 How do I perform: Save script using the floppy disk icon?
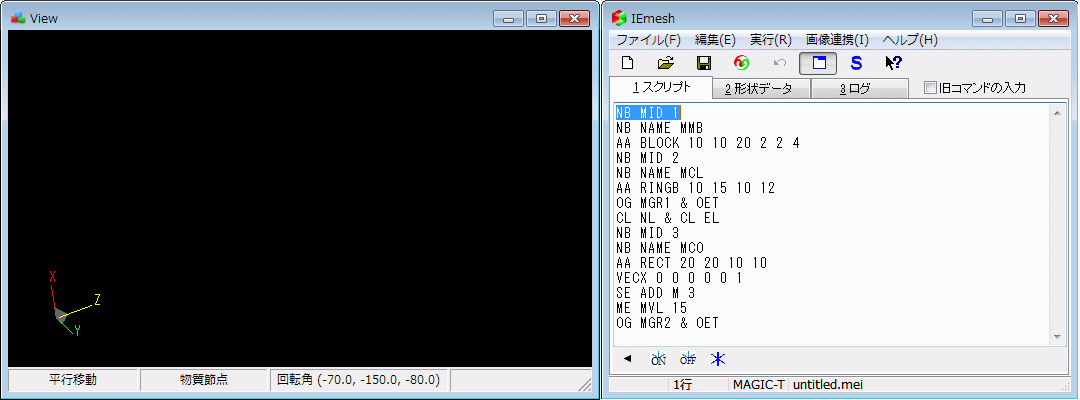click(704, 63)
